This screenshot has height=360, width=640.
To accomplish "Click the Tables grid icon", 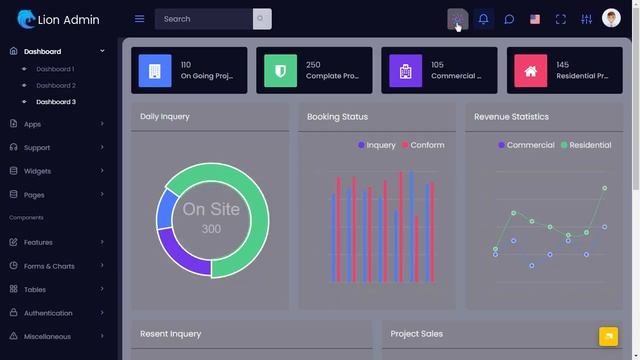I will 13,289.
